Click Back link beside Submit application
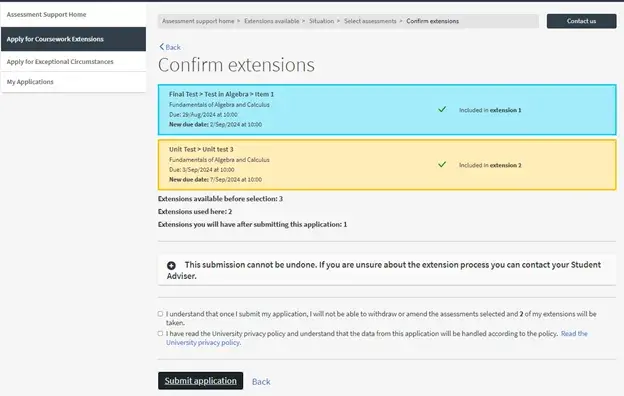Viewport: 624px width, 396px height. point(261,382)
